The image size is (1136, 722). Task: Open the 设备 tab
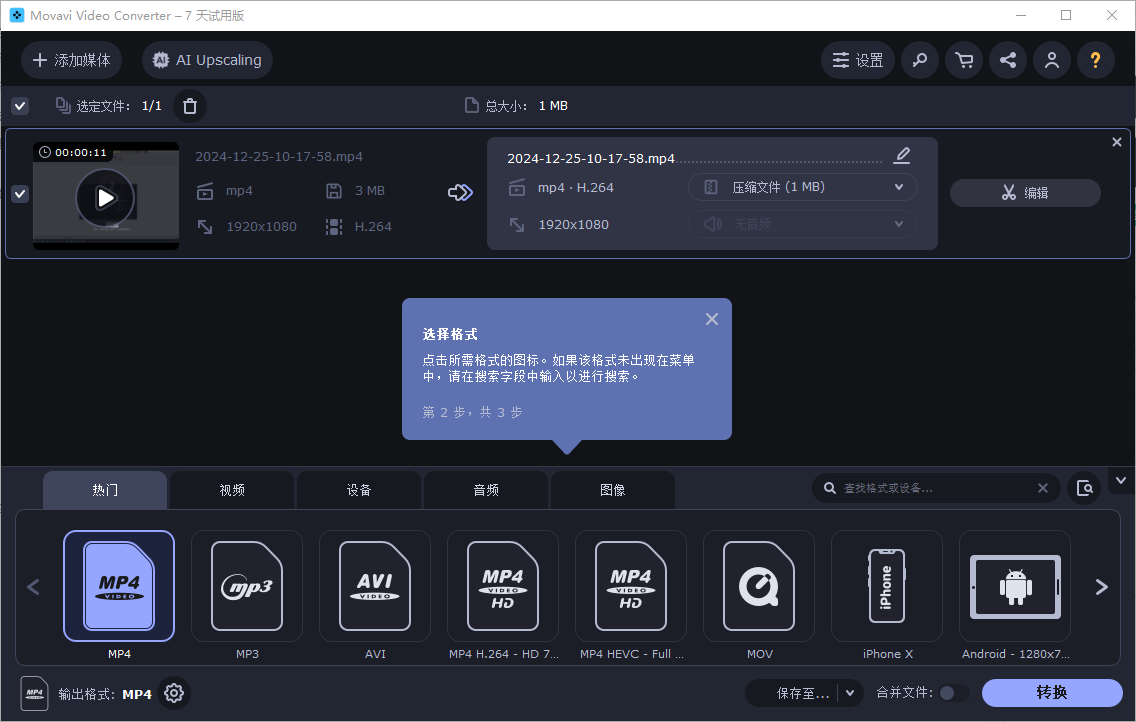coord(358,490)
